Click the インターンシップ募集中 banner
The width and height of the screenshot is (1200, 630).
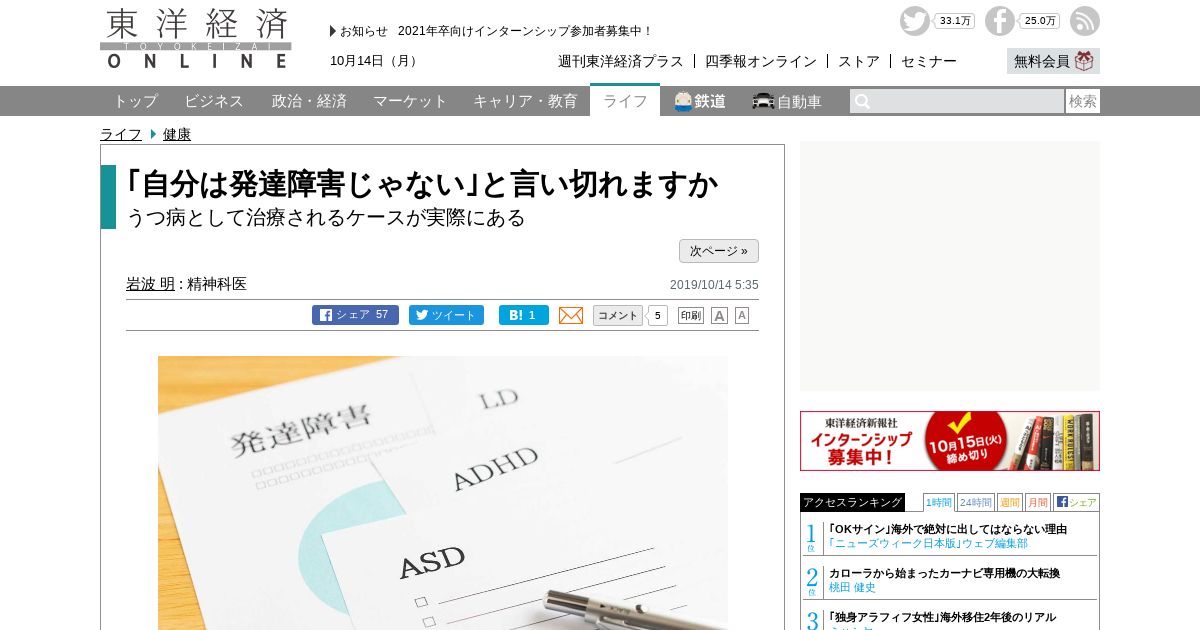950,441
